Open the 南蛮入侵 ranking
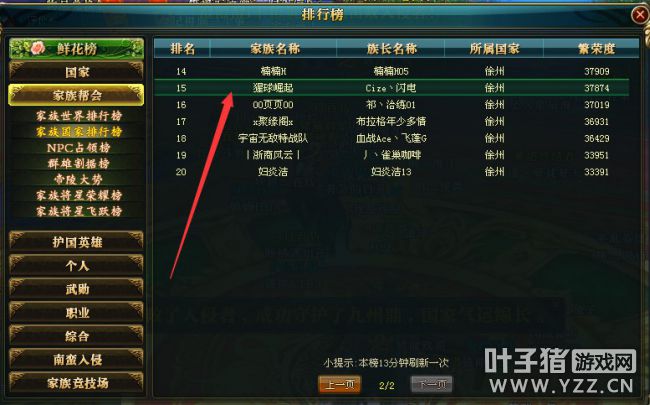 pos(77,359)
